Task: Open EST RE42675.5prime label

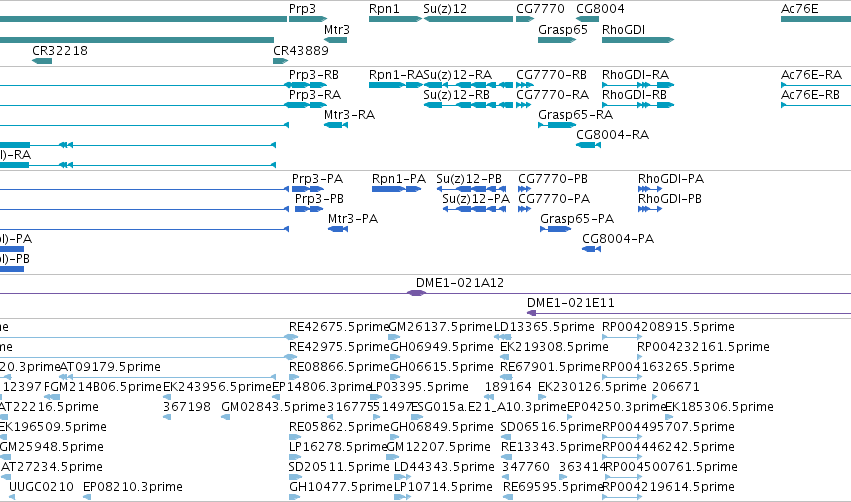Action: point(339,327)
